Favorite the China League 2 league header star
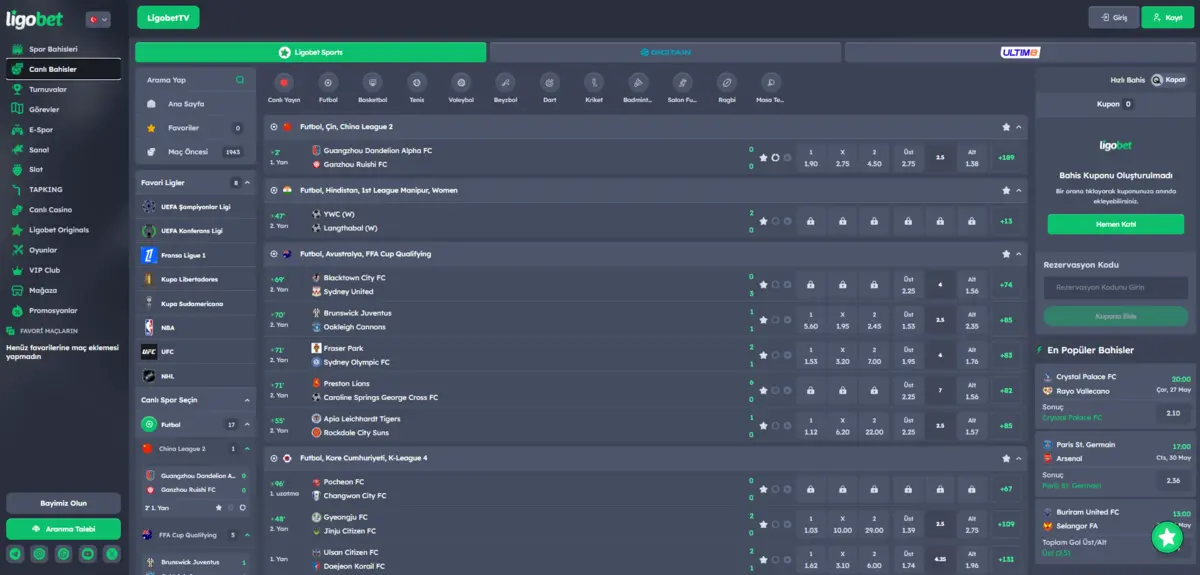Viewport: 1200px width, 575px height. (1006, 127)
